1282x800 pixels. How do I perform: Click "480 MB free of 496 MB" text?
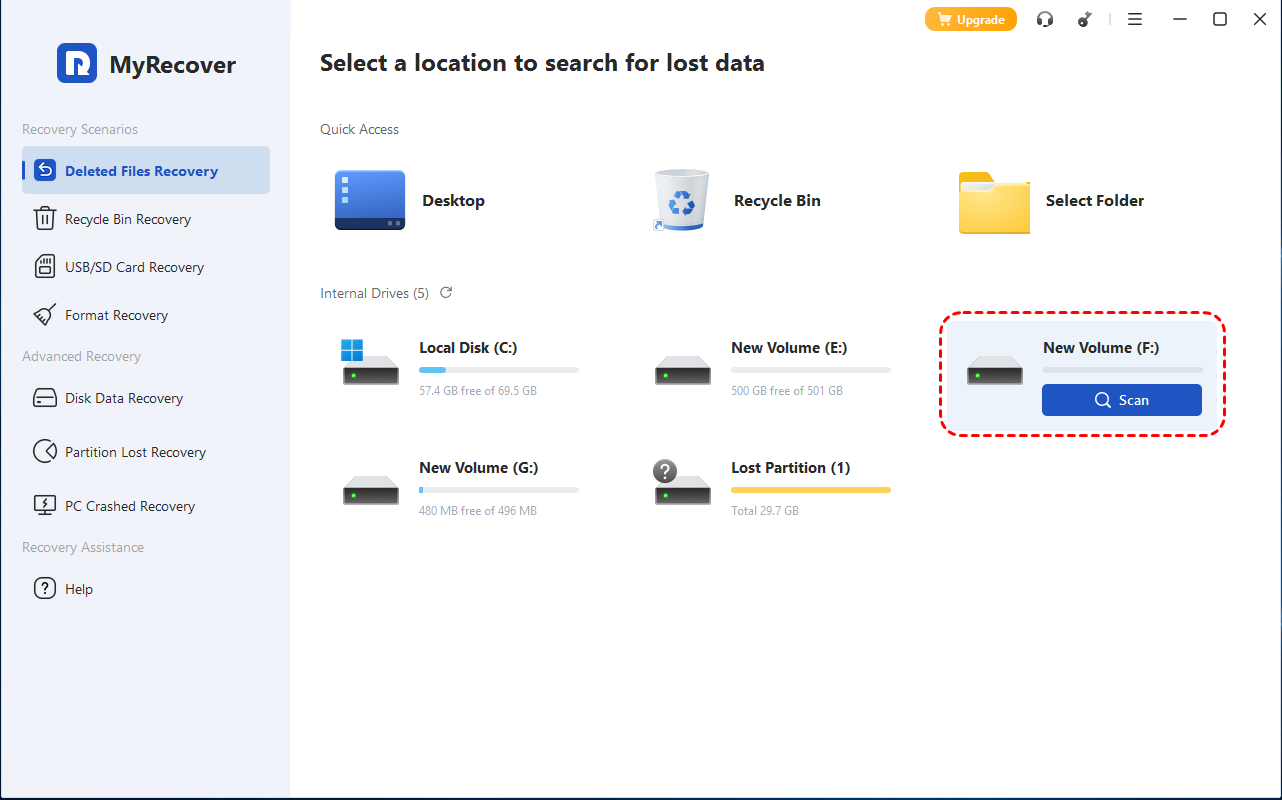(478, 510)
